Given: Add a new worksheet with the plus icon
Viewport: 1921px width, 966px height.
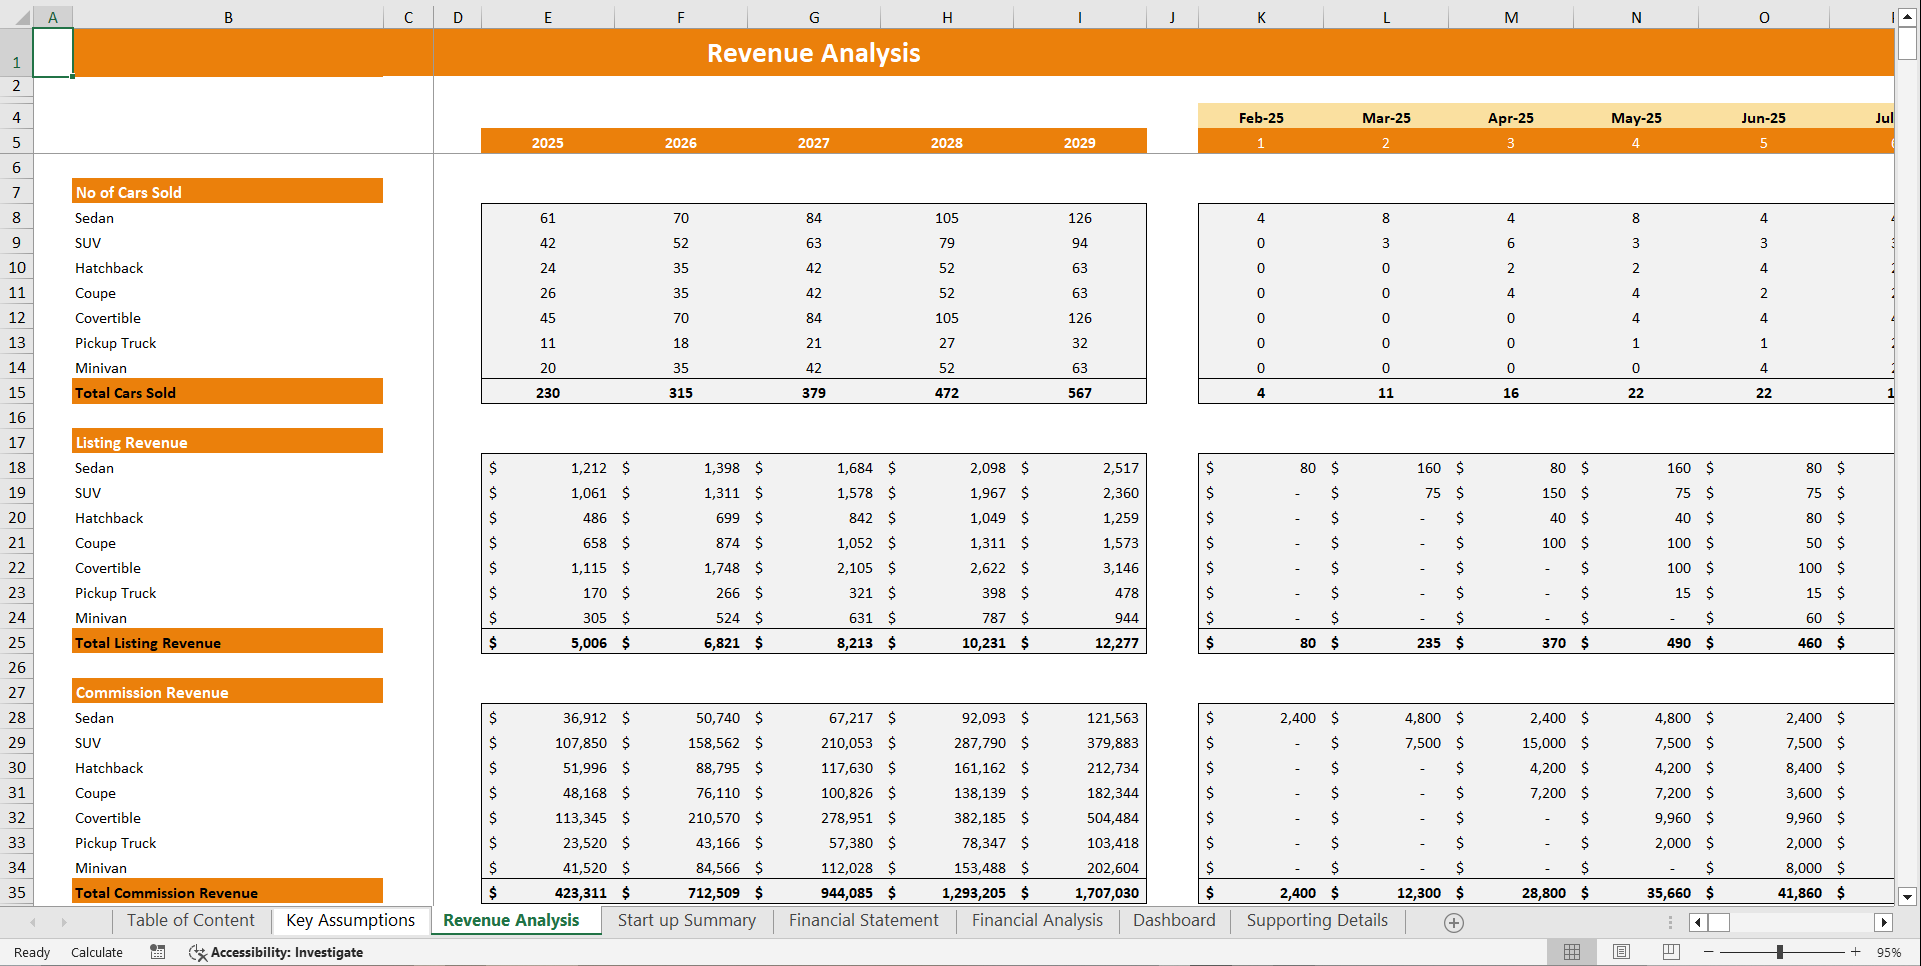Looking at the screenshot, I should click(1452, 923).
